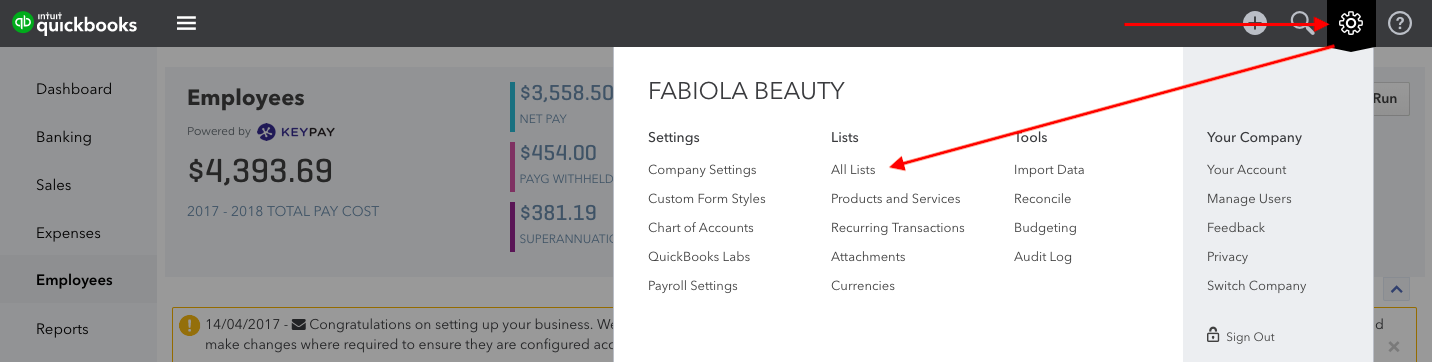Image resolution: width=1432 pixels, height=362 pixels.
Task: Click the plus create icon
Action: click(x=1255, y=23)
